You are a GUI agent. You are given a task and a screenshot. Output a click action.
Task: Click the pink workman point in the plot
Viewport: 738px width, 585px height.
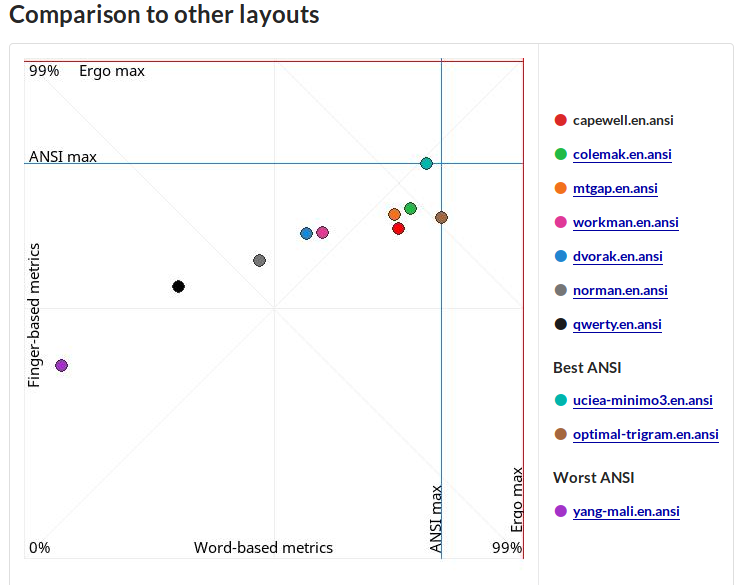click(x=322, y=233)
